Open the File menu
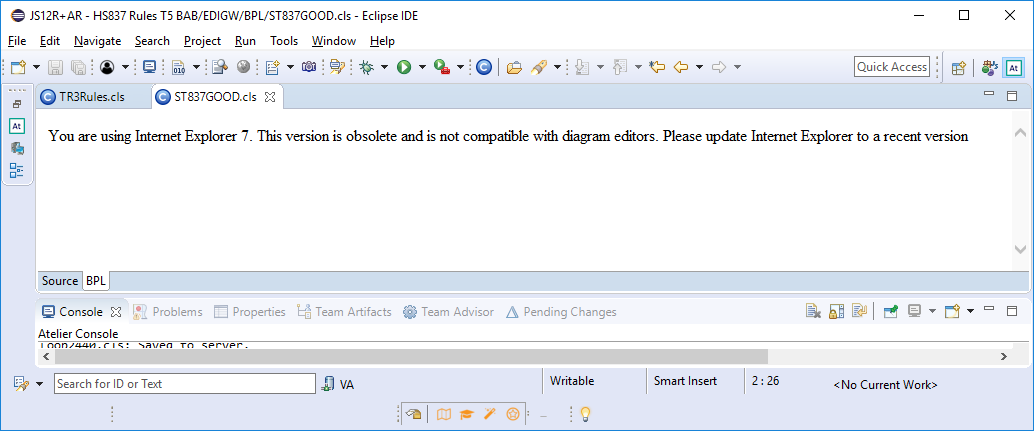Screen dimensions: 1034x431 click(17, 41)
